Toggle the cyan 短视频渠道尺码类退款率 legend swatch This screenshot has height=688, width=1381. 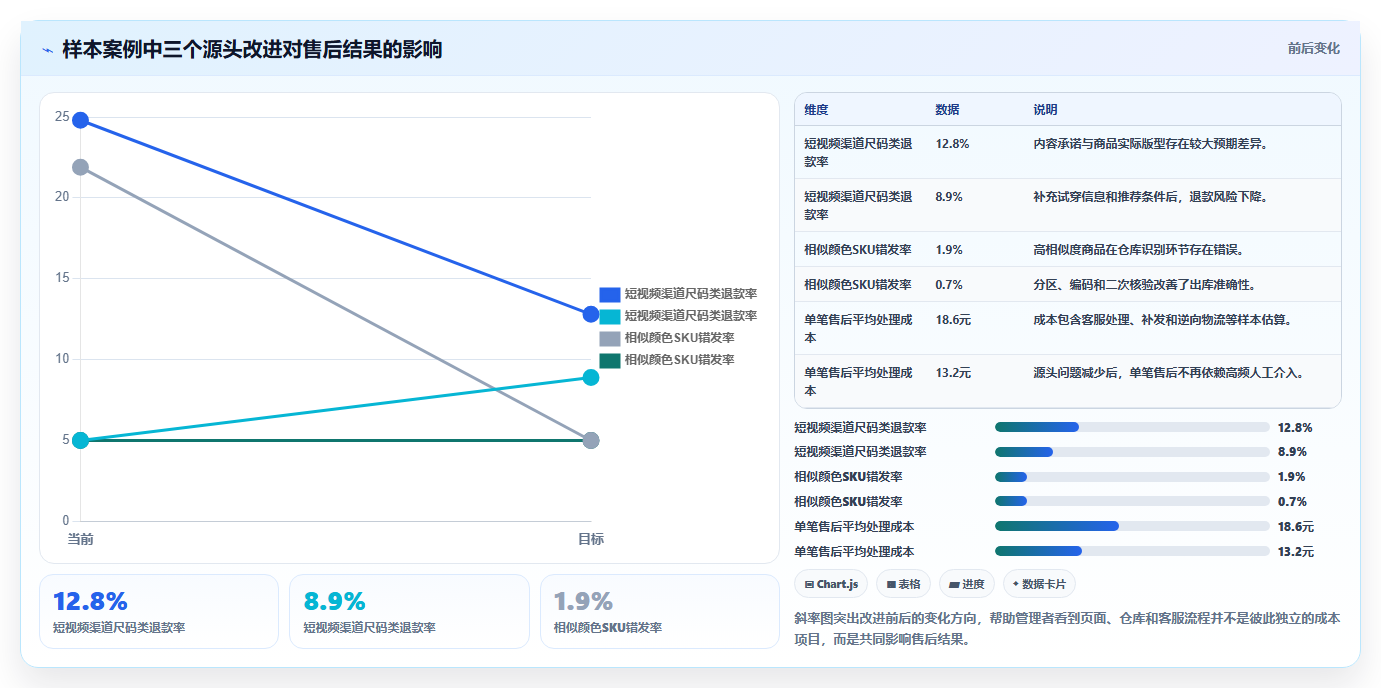coord(610,316)
